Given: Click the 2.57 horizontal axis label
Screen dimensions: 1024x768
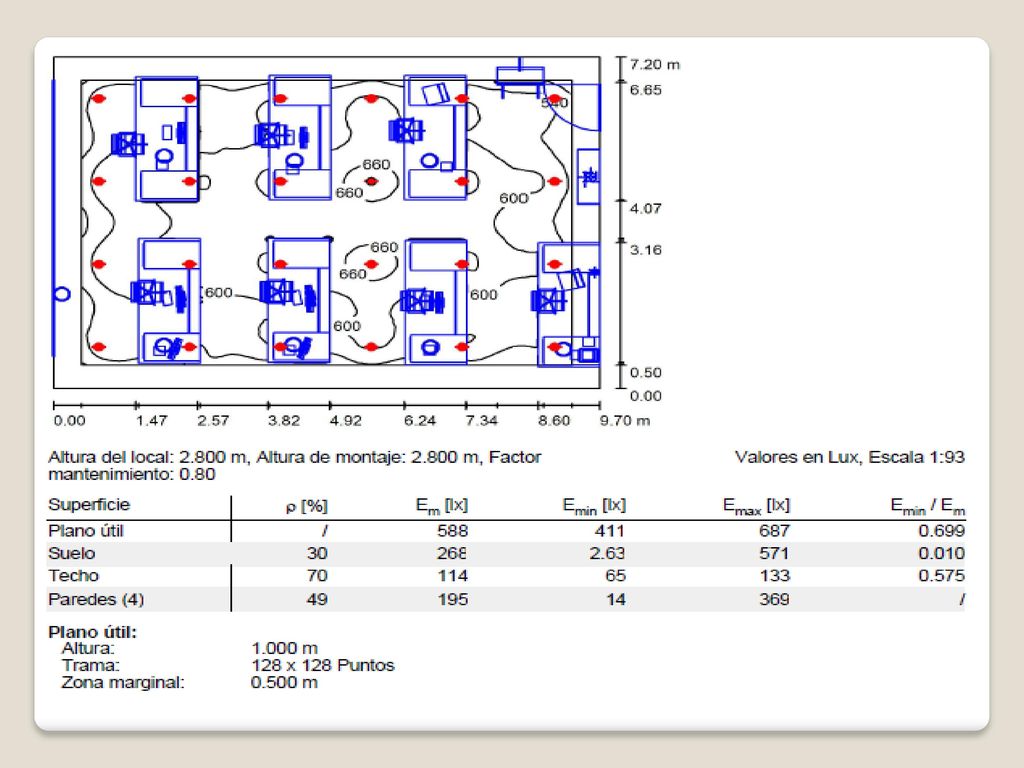Looking at the screenshot, I should coord(213,421).
